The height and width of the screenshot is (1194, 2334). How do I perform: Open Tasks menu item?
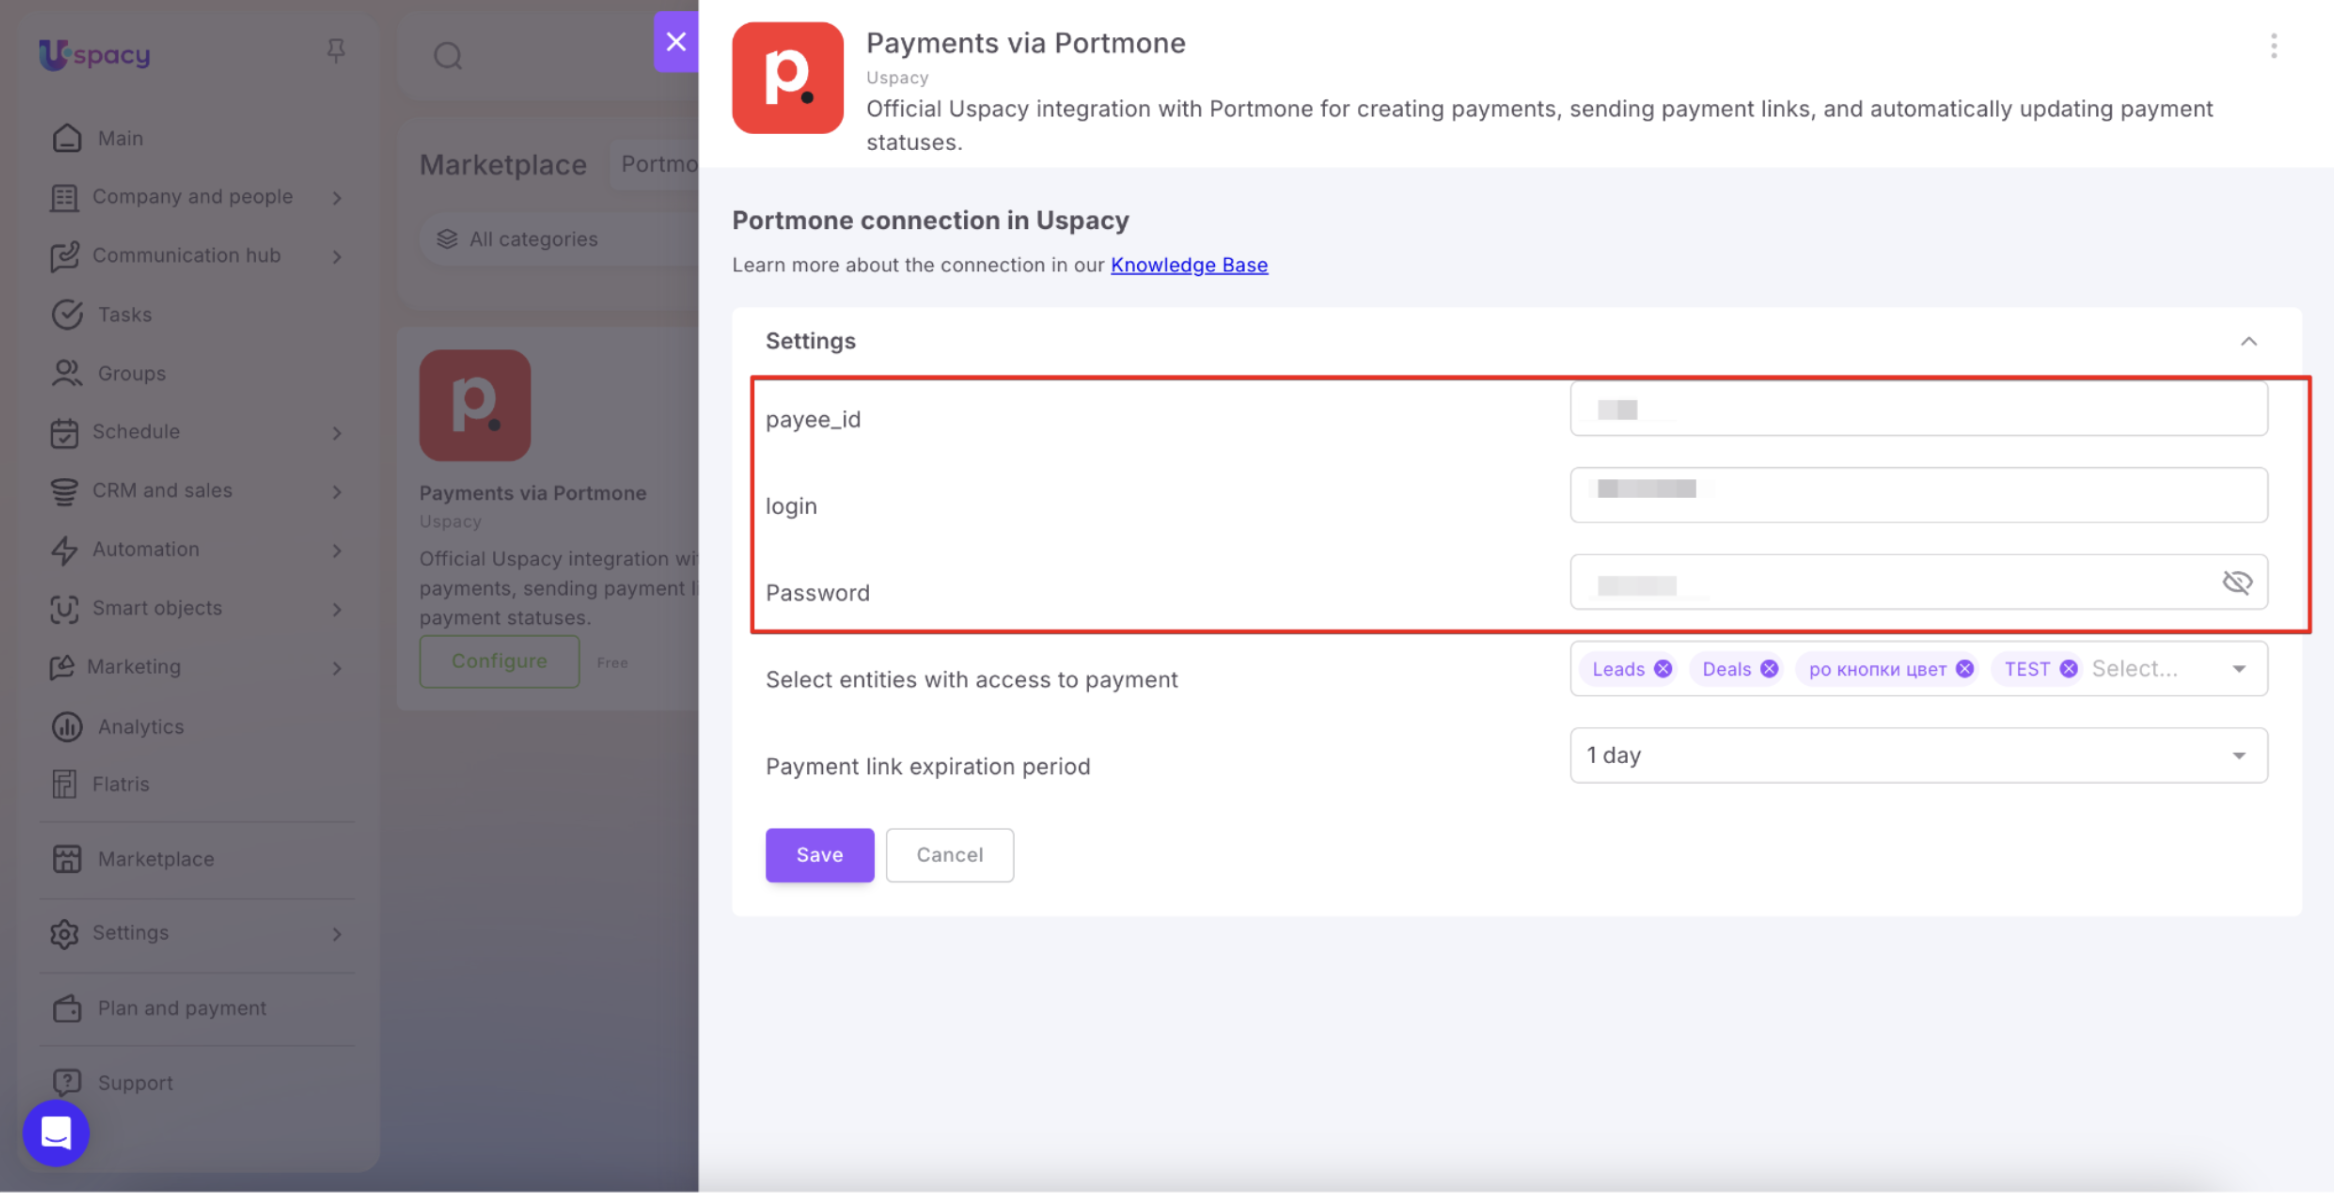click(125, 315)
